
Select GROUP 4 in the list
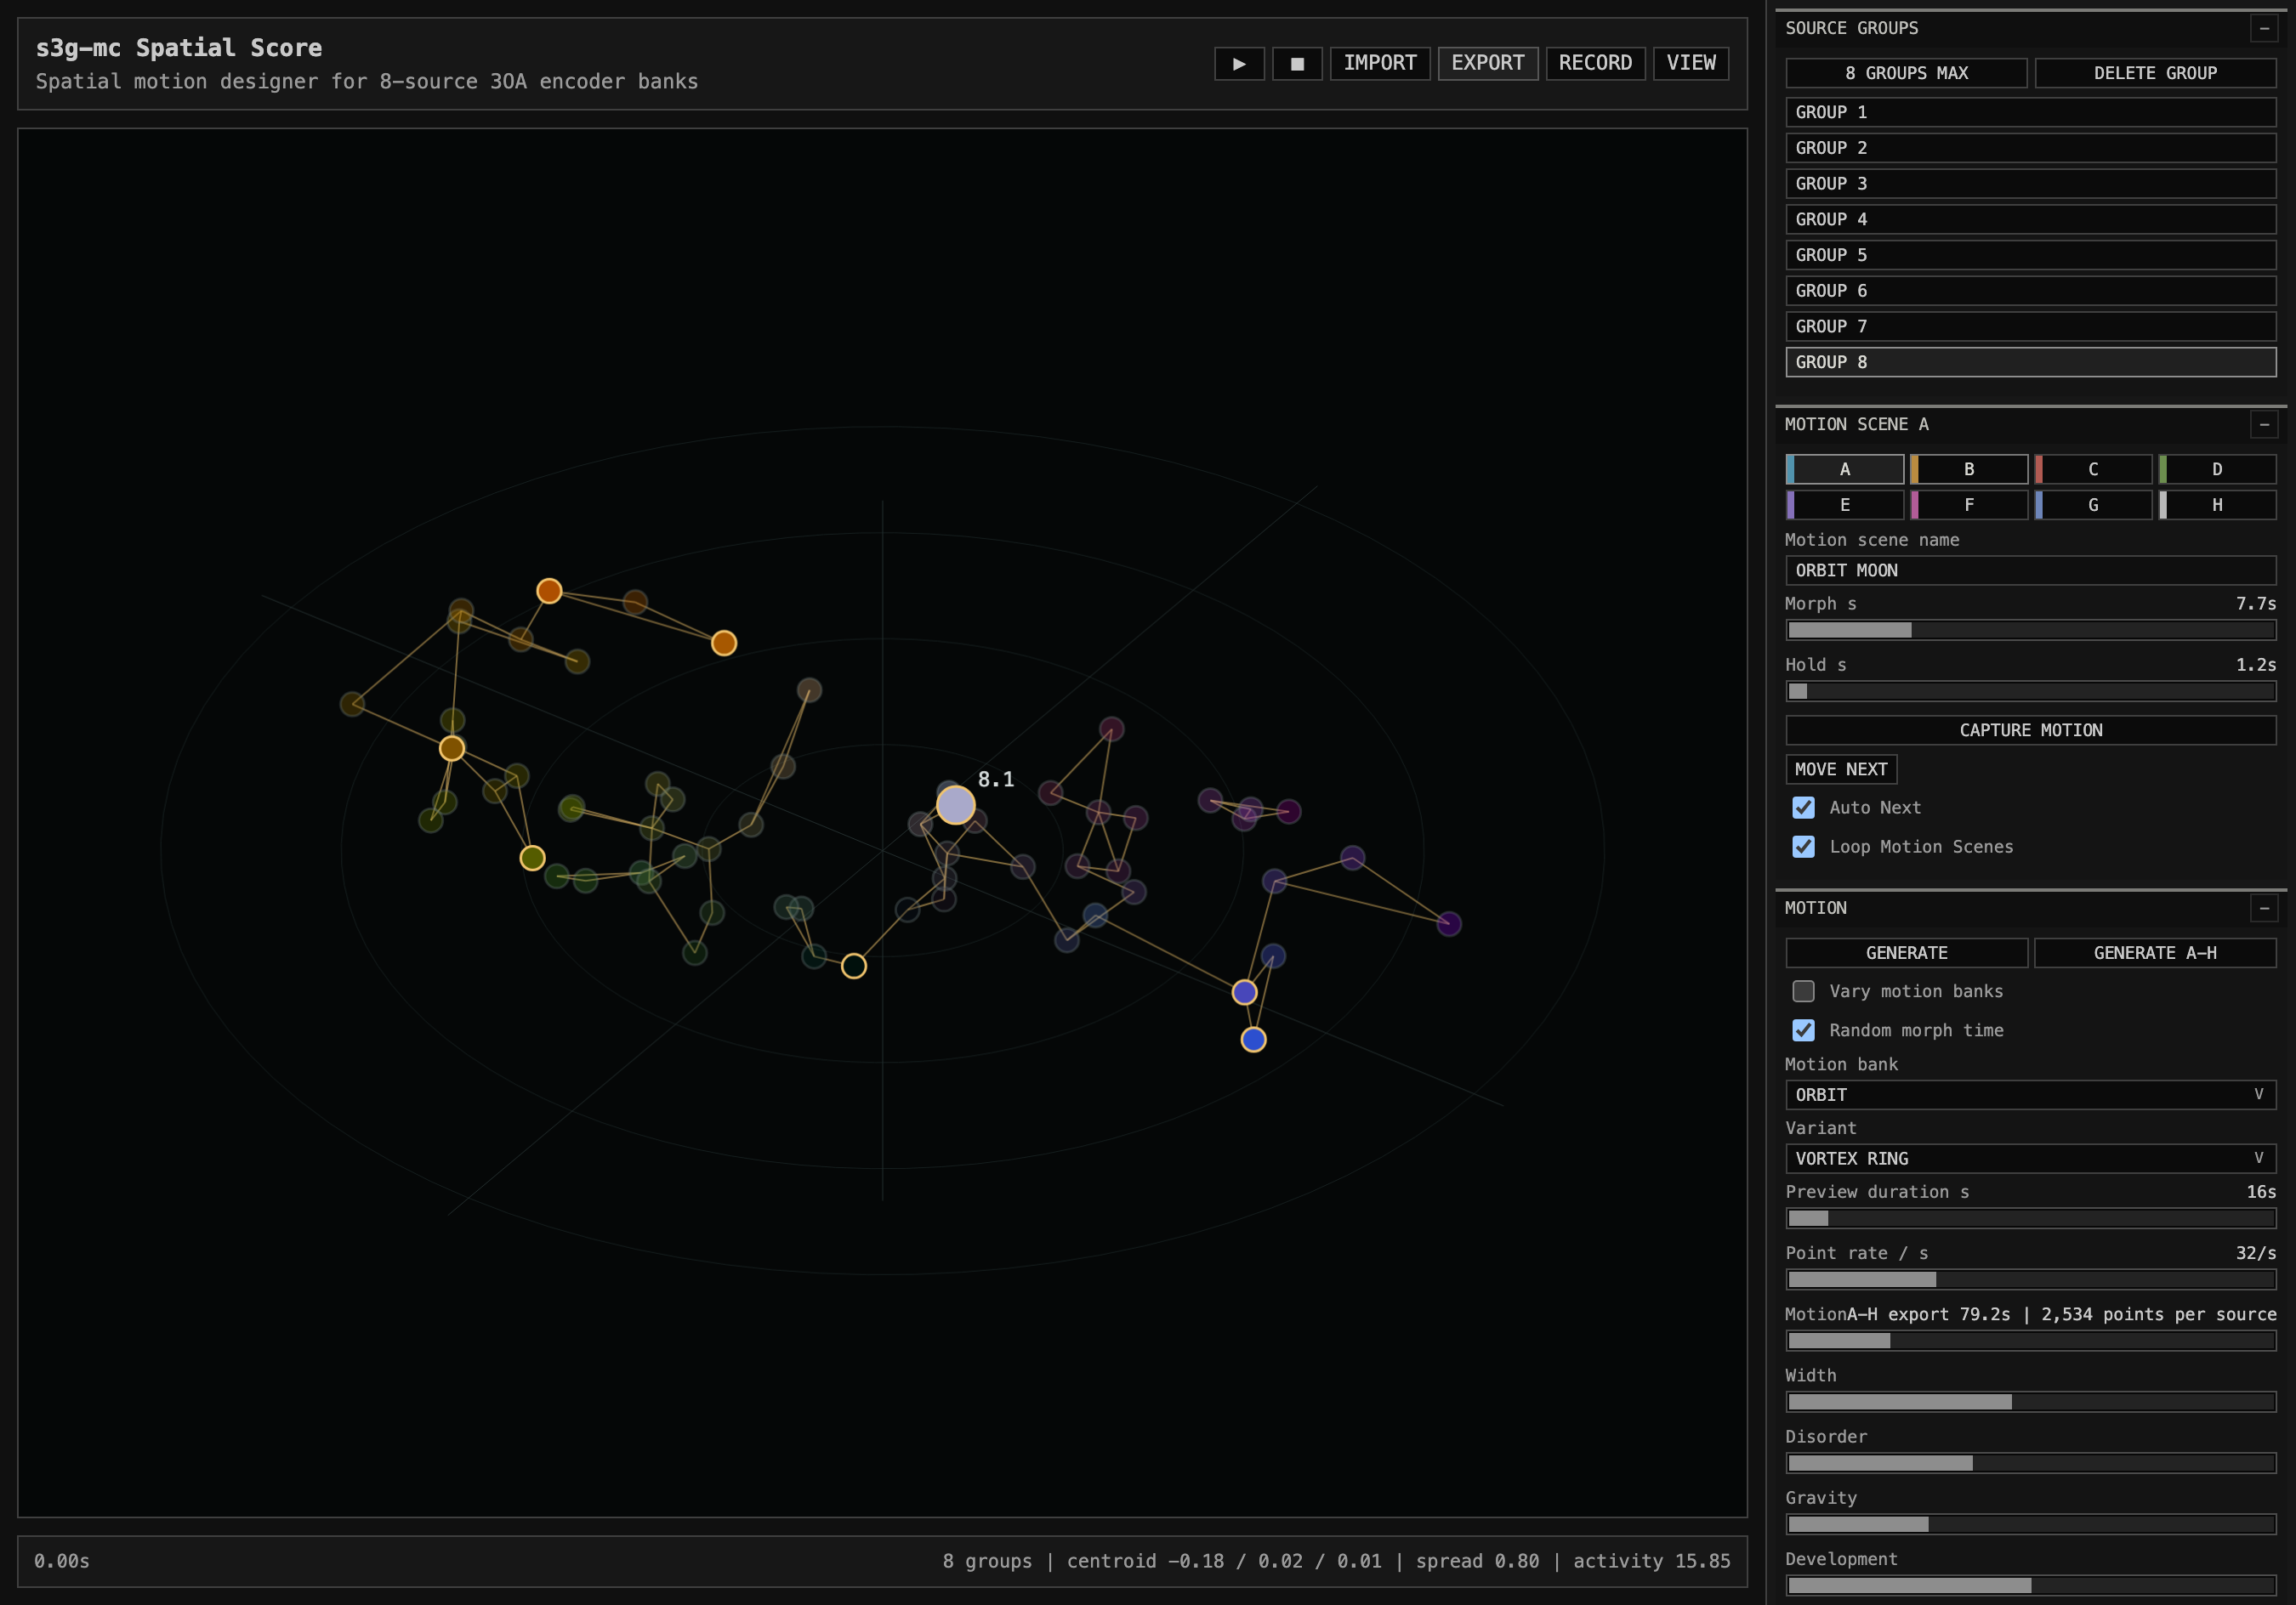[x=2031, y=219]
